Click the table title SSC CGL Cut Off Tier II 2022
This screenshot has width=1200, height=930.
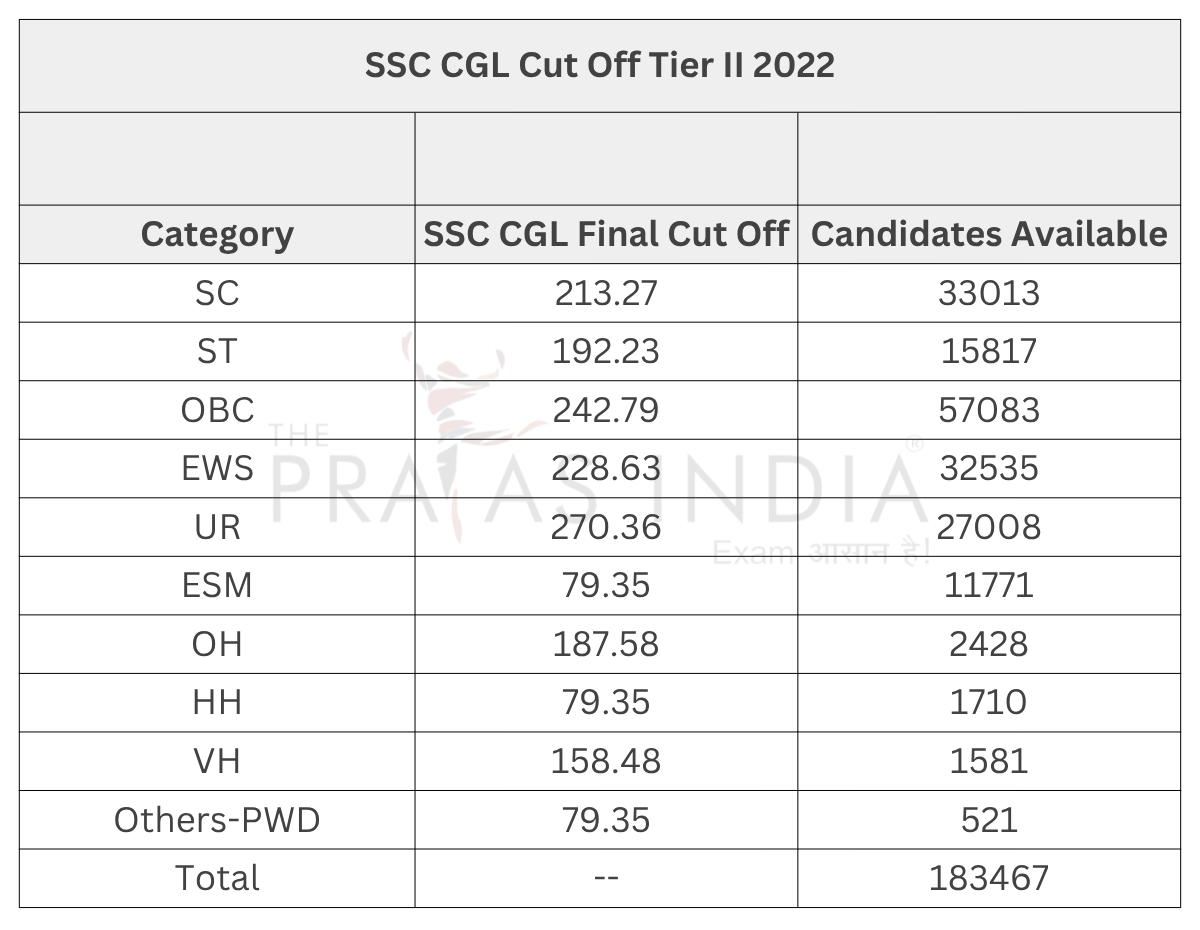(x=599, y=66)
